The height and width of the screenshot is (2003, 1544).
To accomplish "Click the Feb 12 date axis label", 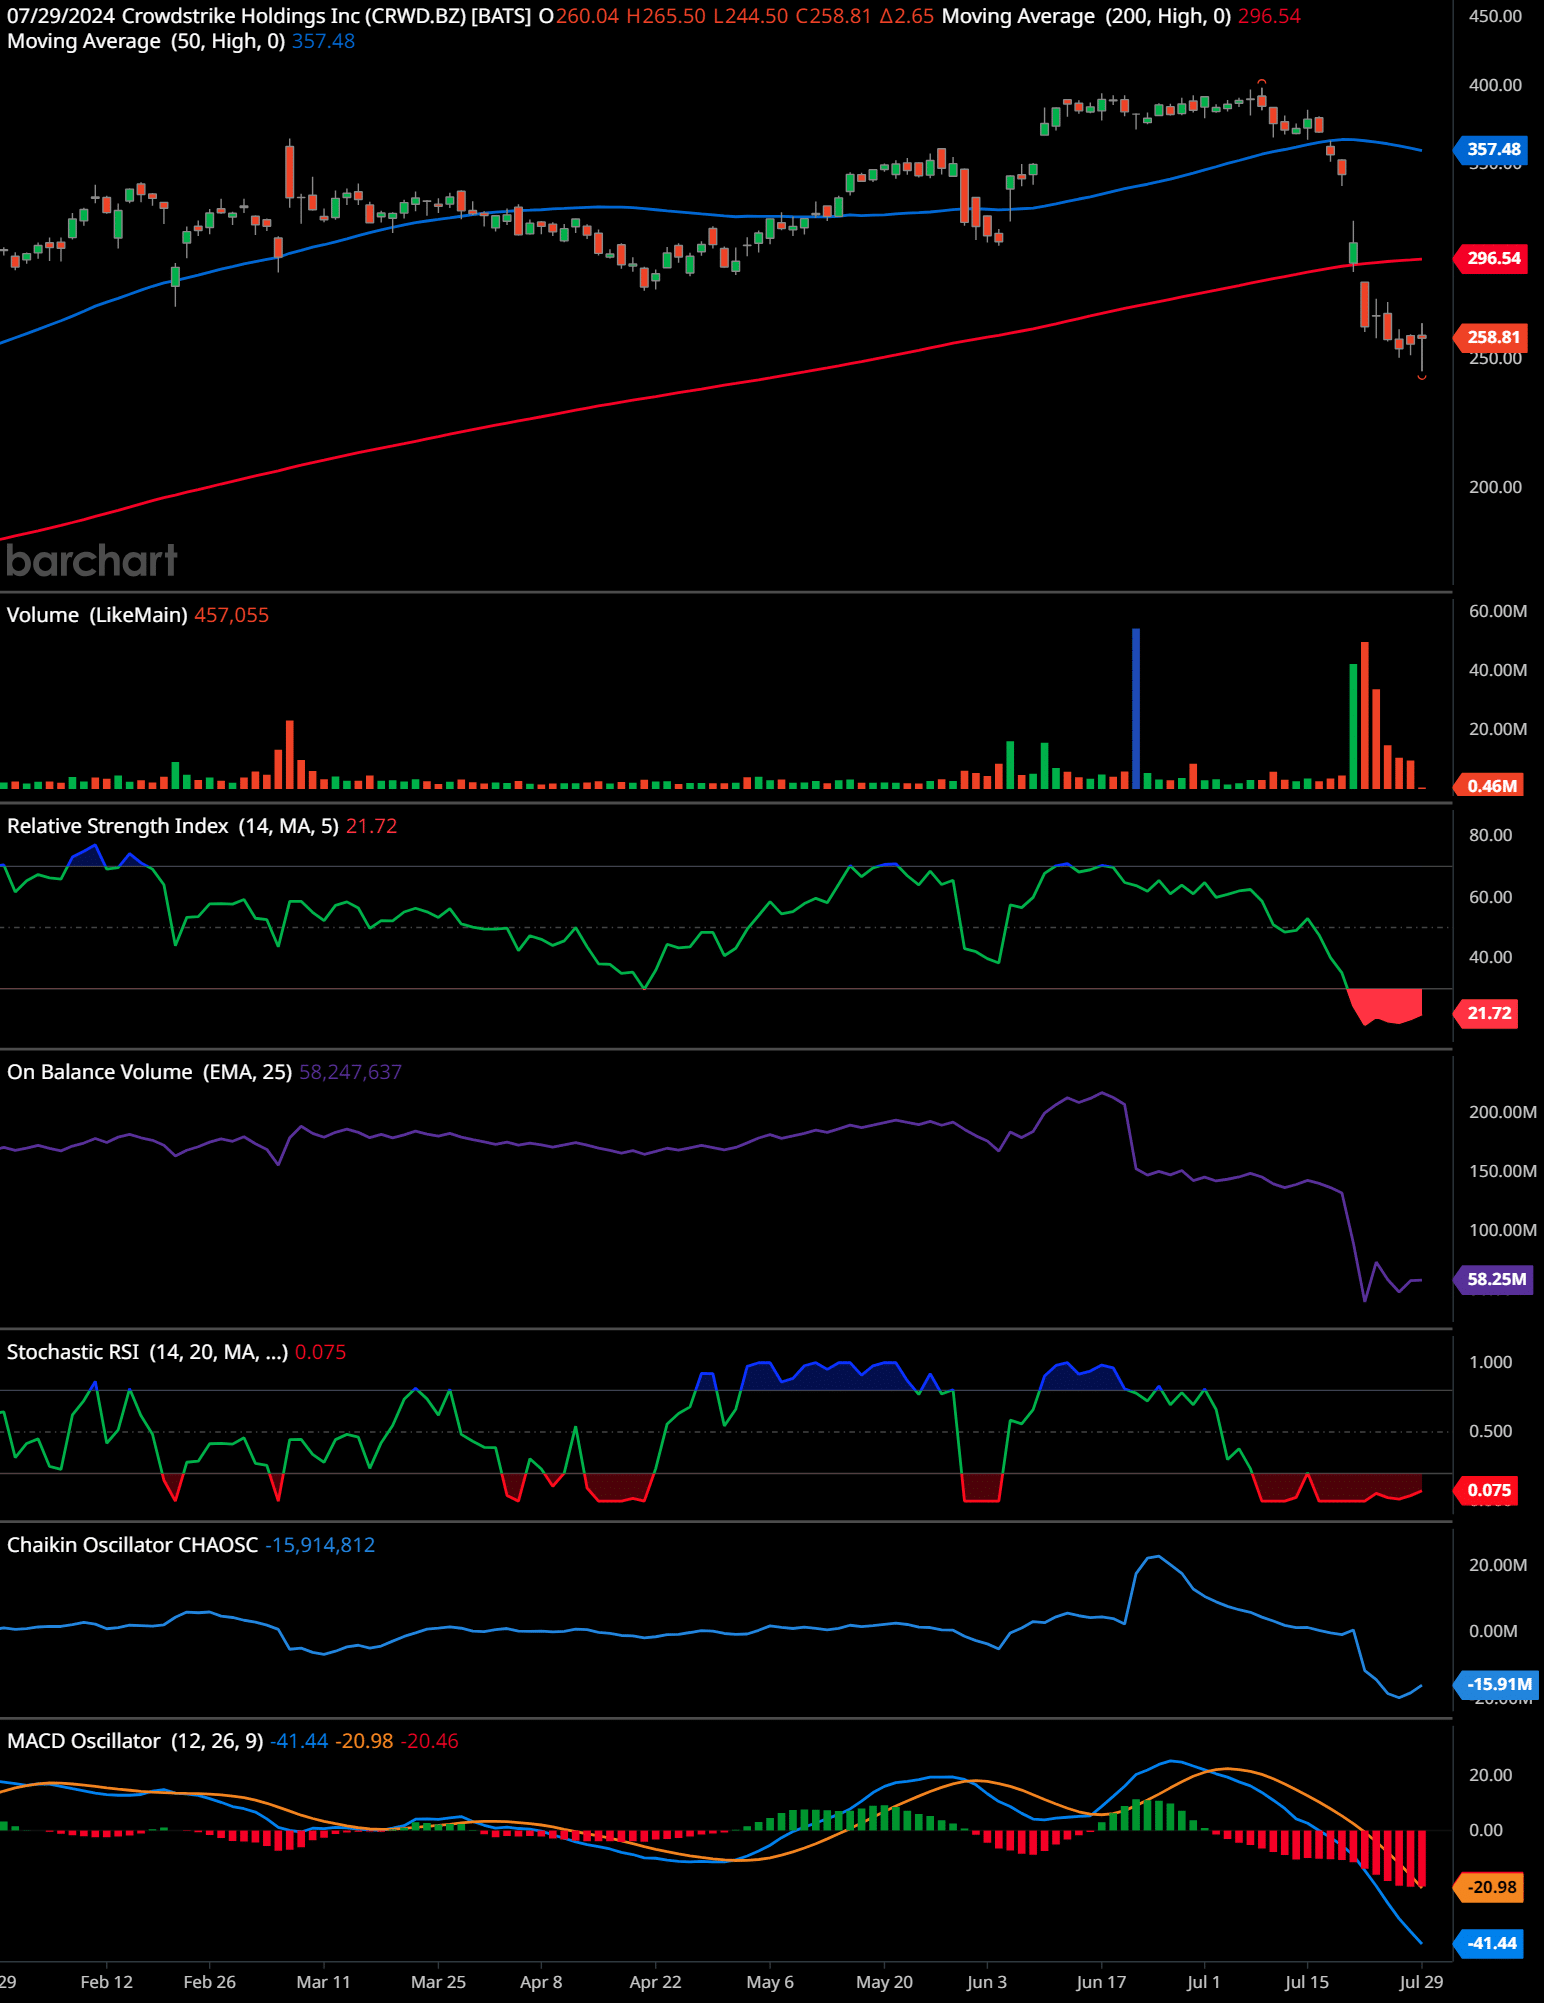I will [106, 1982].
